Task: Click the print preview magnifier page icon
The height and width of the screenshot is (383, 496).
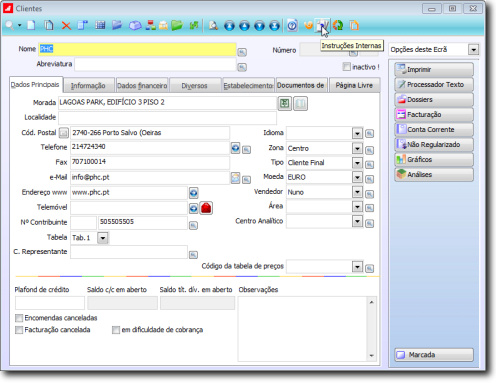Action: (x=213, y=25)
